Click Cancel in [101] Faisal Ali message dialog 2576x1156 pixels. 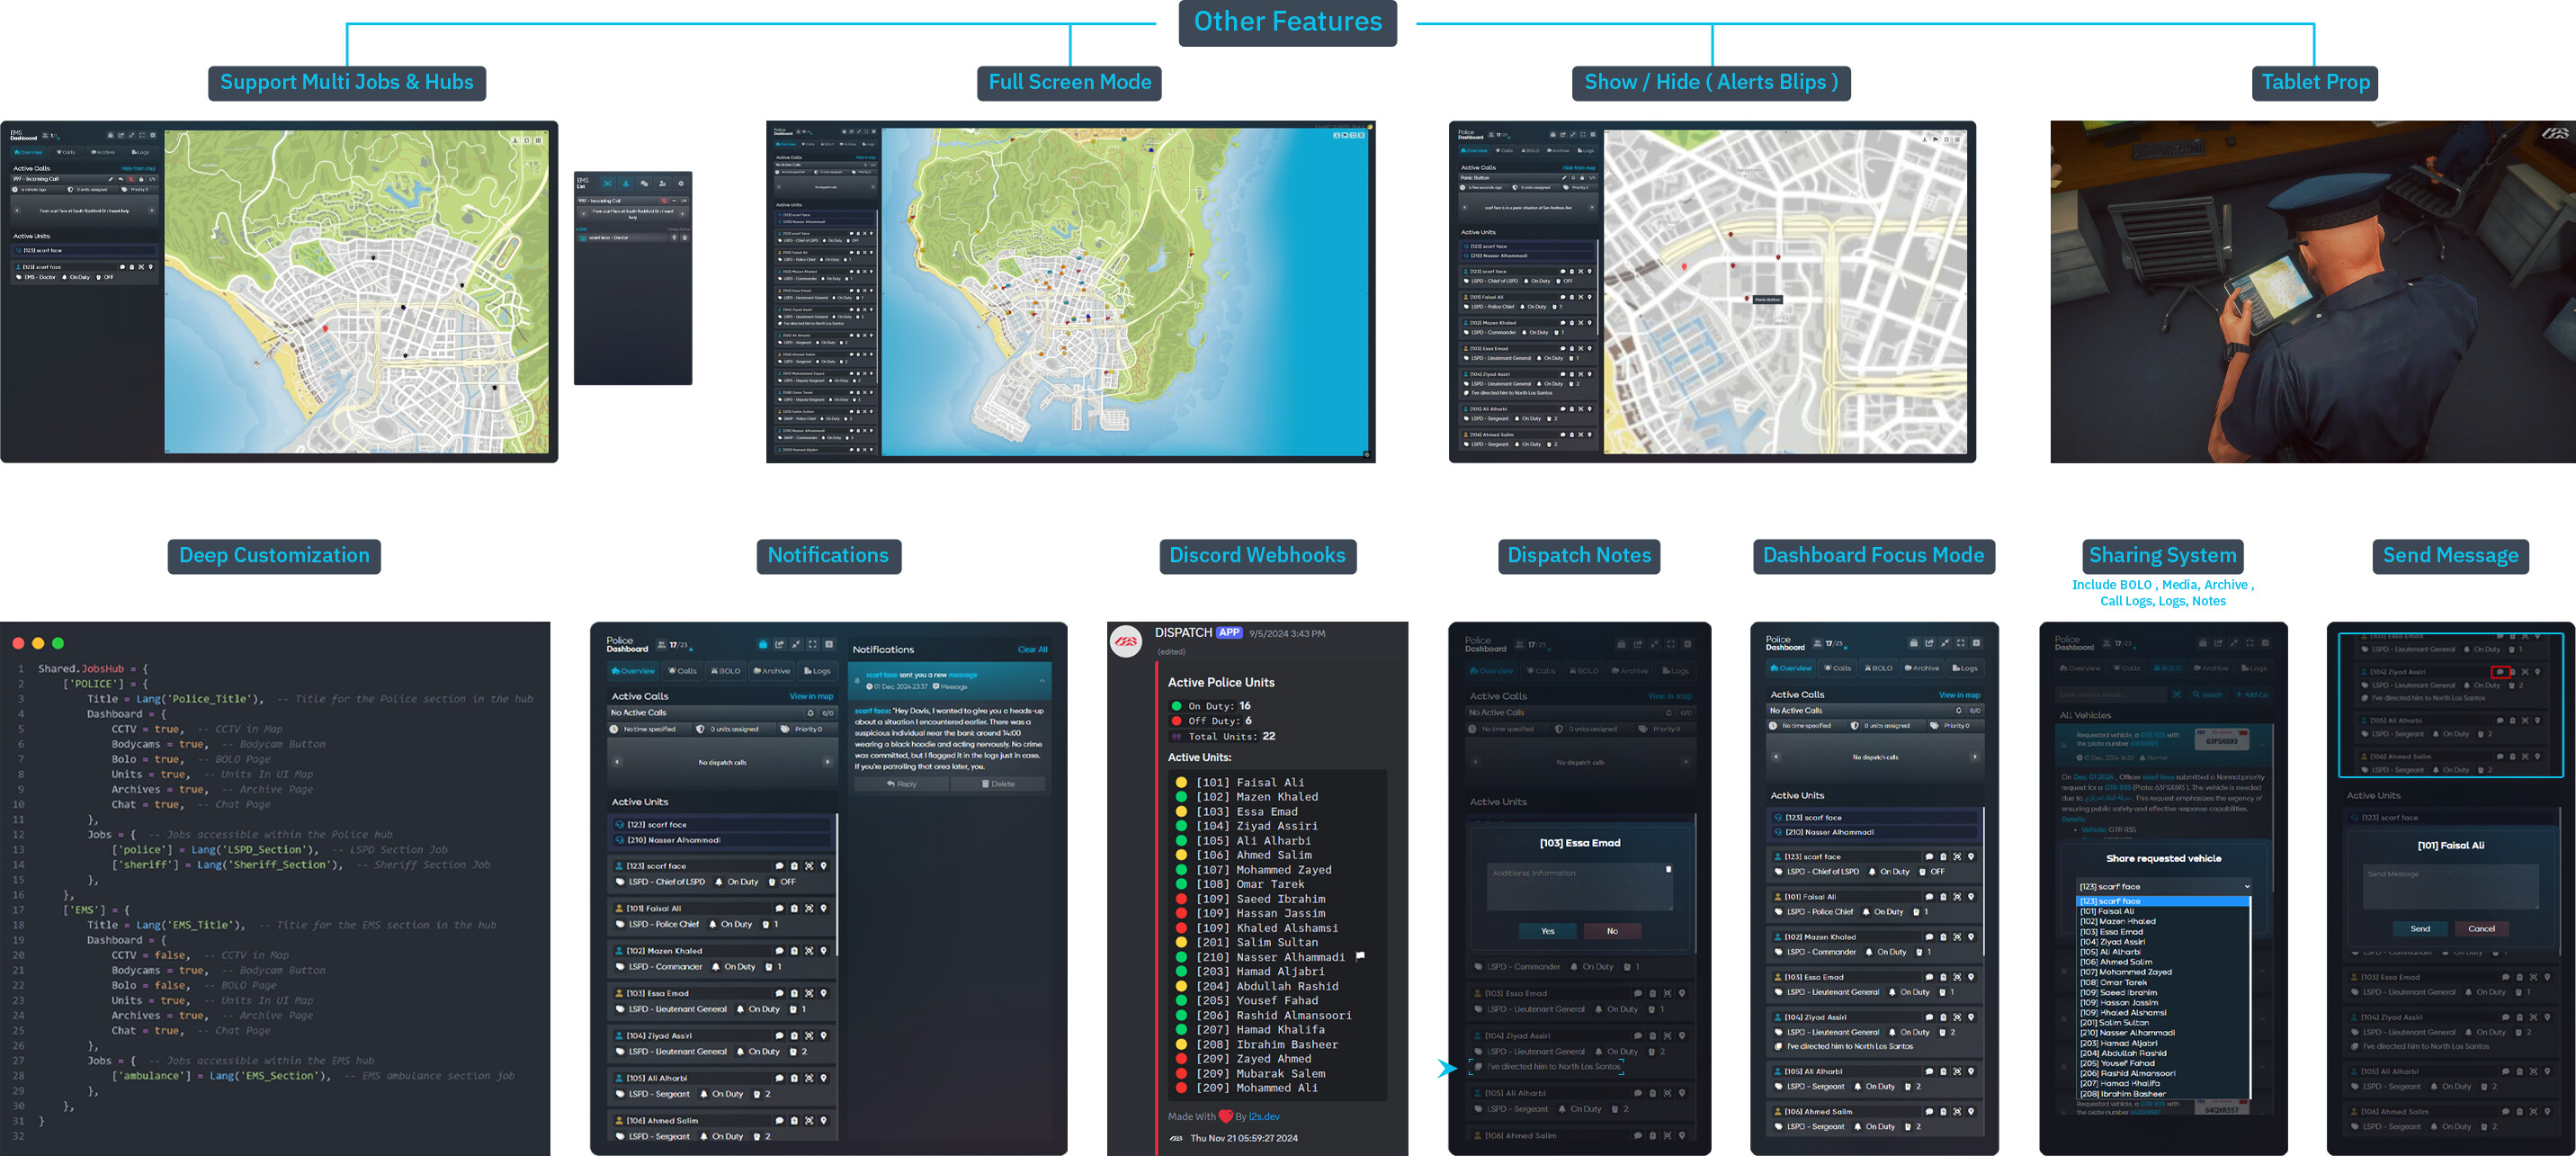pyautogui.click(x=2482, y=929)
